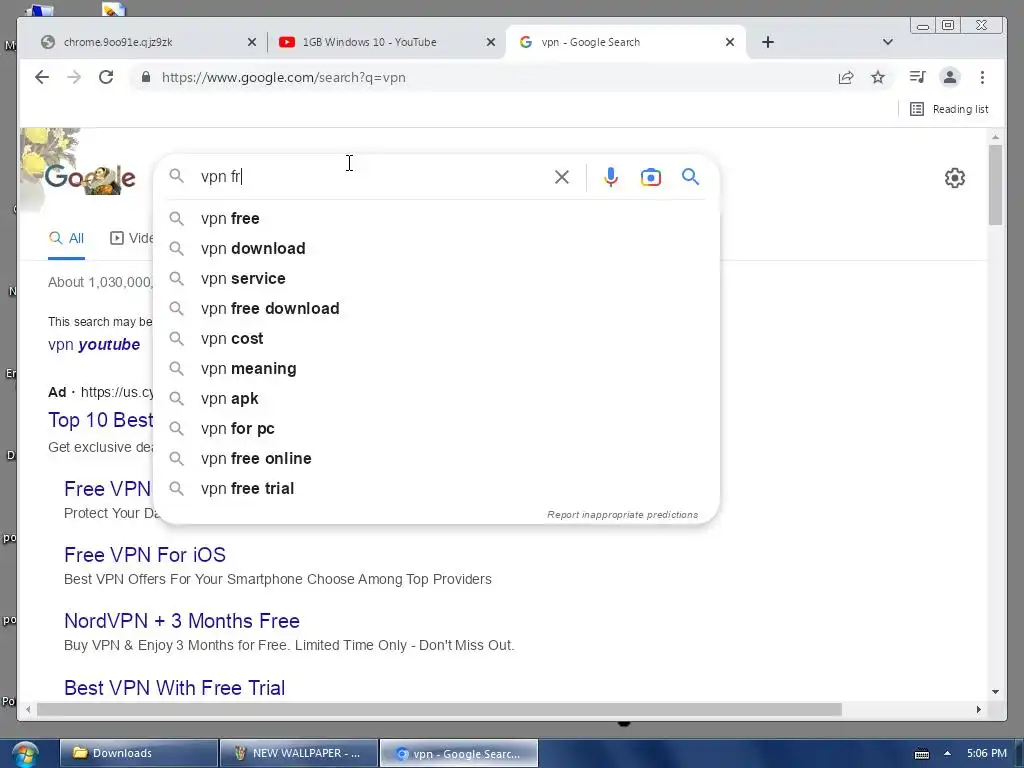Open the 'vpn youtube' suggested search link

pyautogui.click(x=94, y=344)
